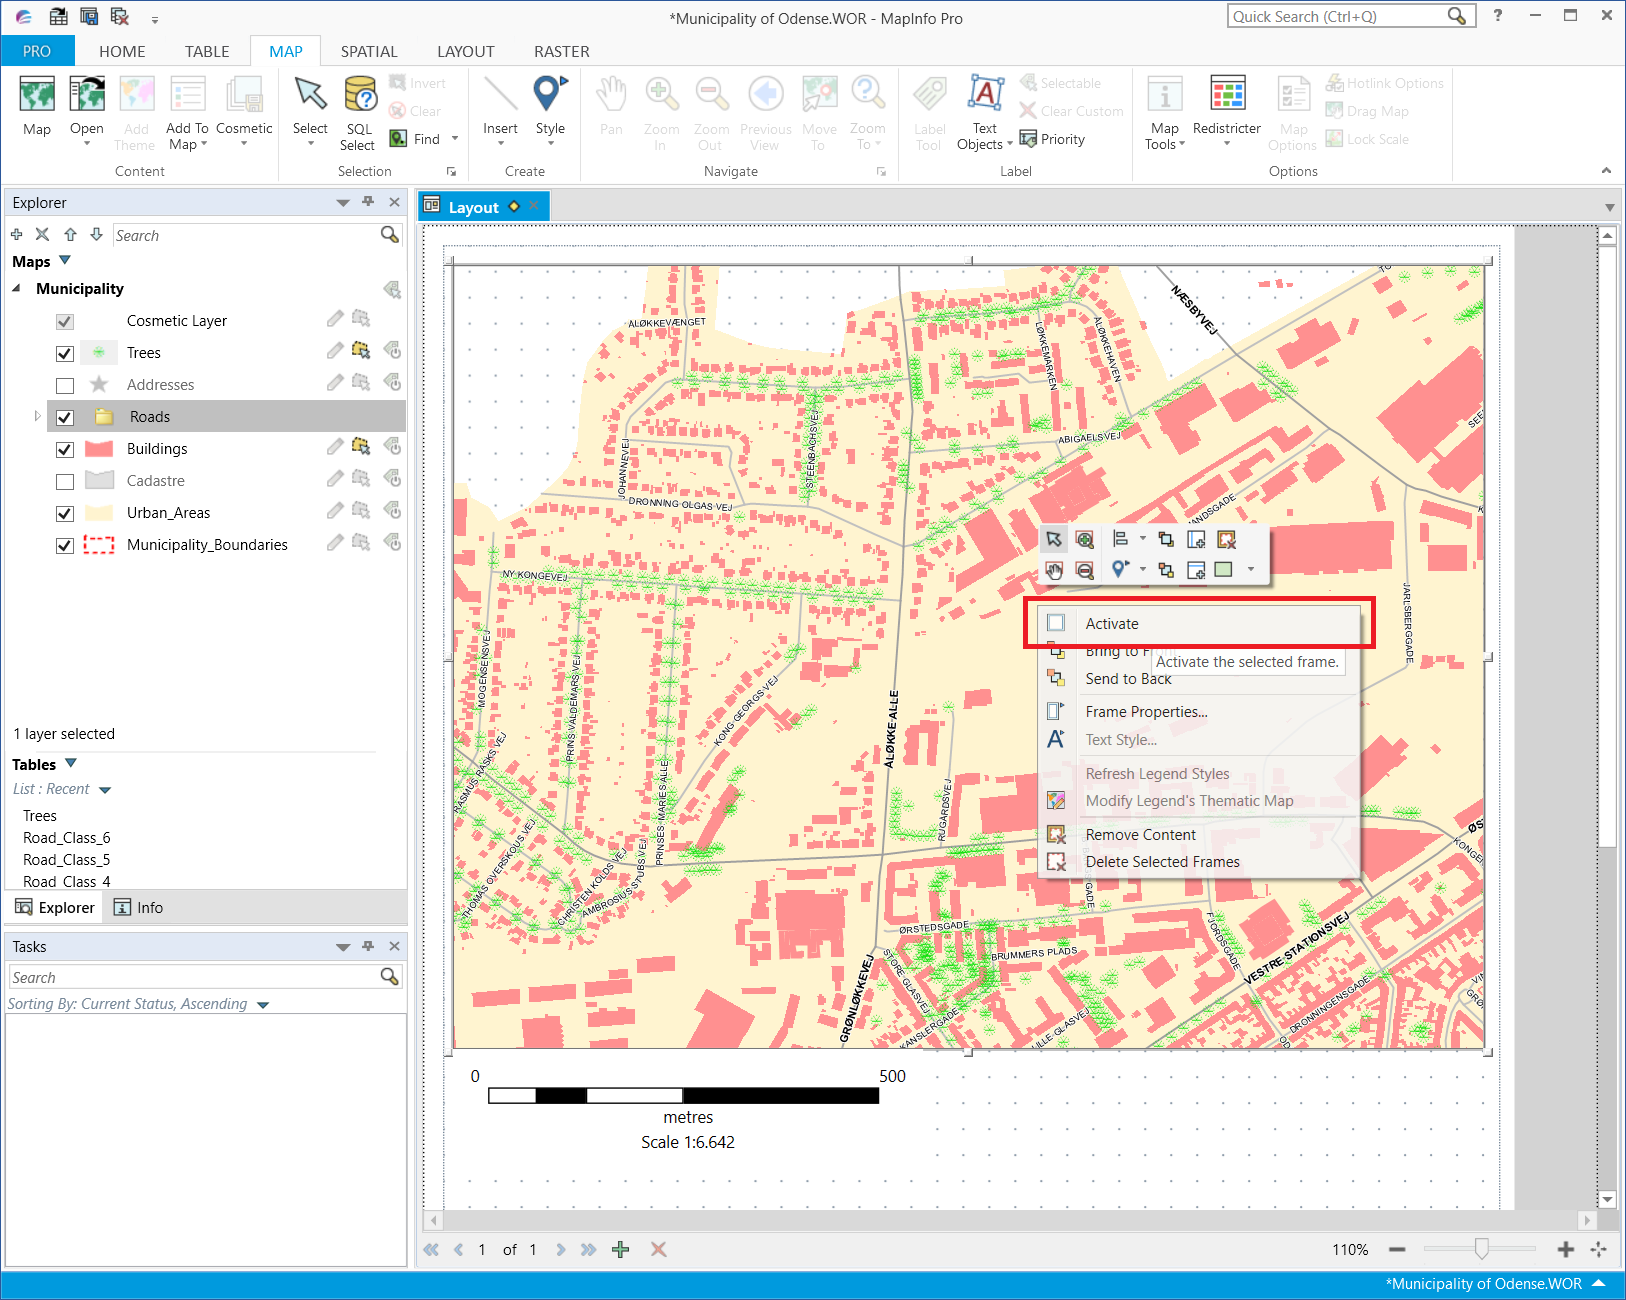Enable the Addresses layer checkbox

65,385
